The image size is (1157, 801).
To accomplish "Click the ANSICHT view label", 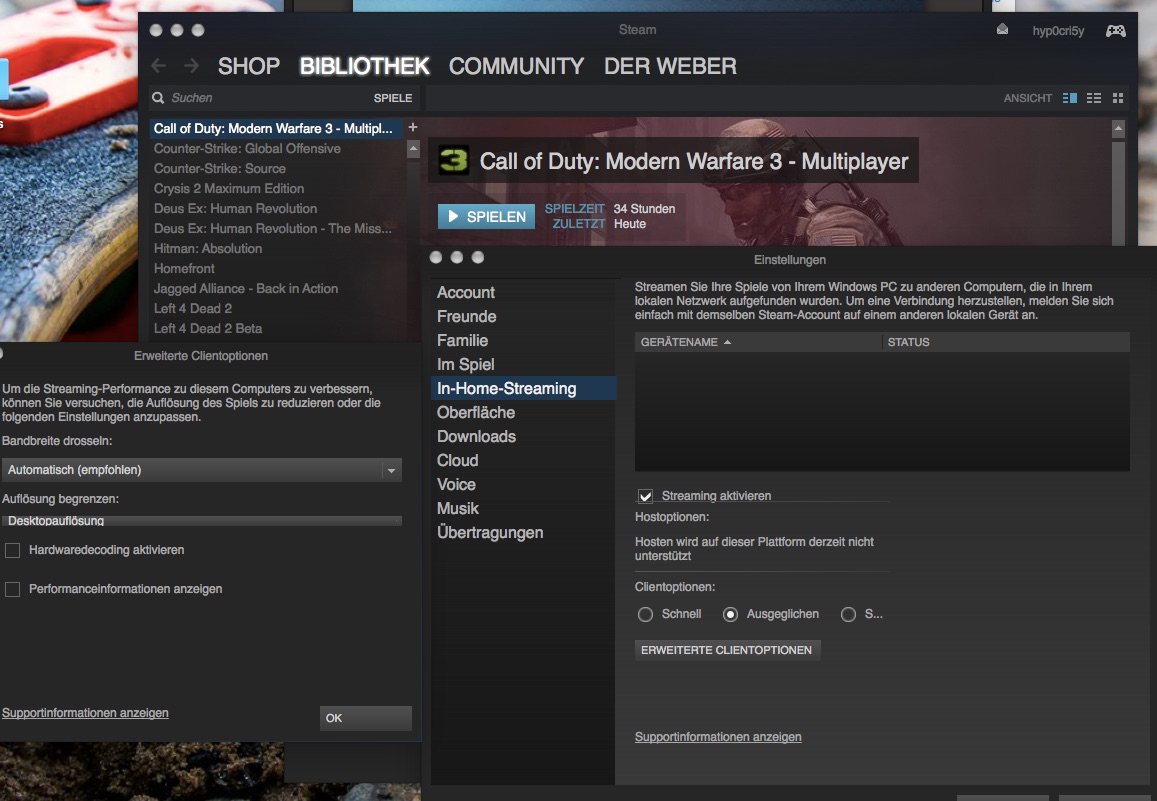I will click(1027, 98).
